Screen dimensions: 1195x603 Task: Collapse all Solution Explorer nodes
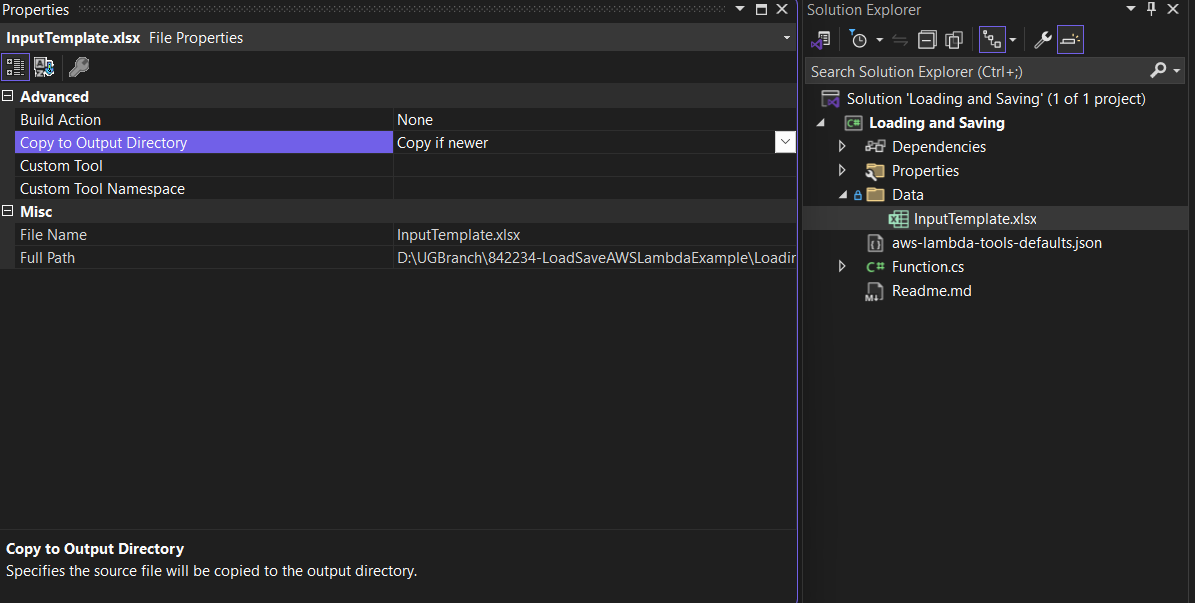(927, 40)
